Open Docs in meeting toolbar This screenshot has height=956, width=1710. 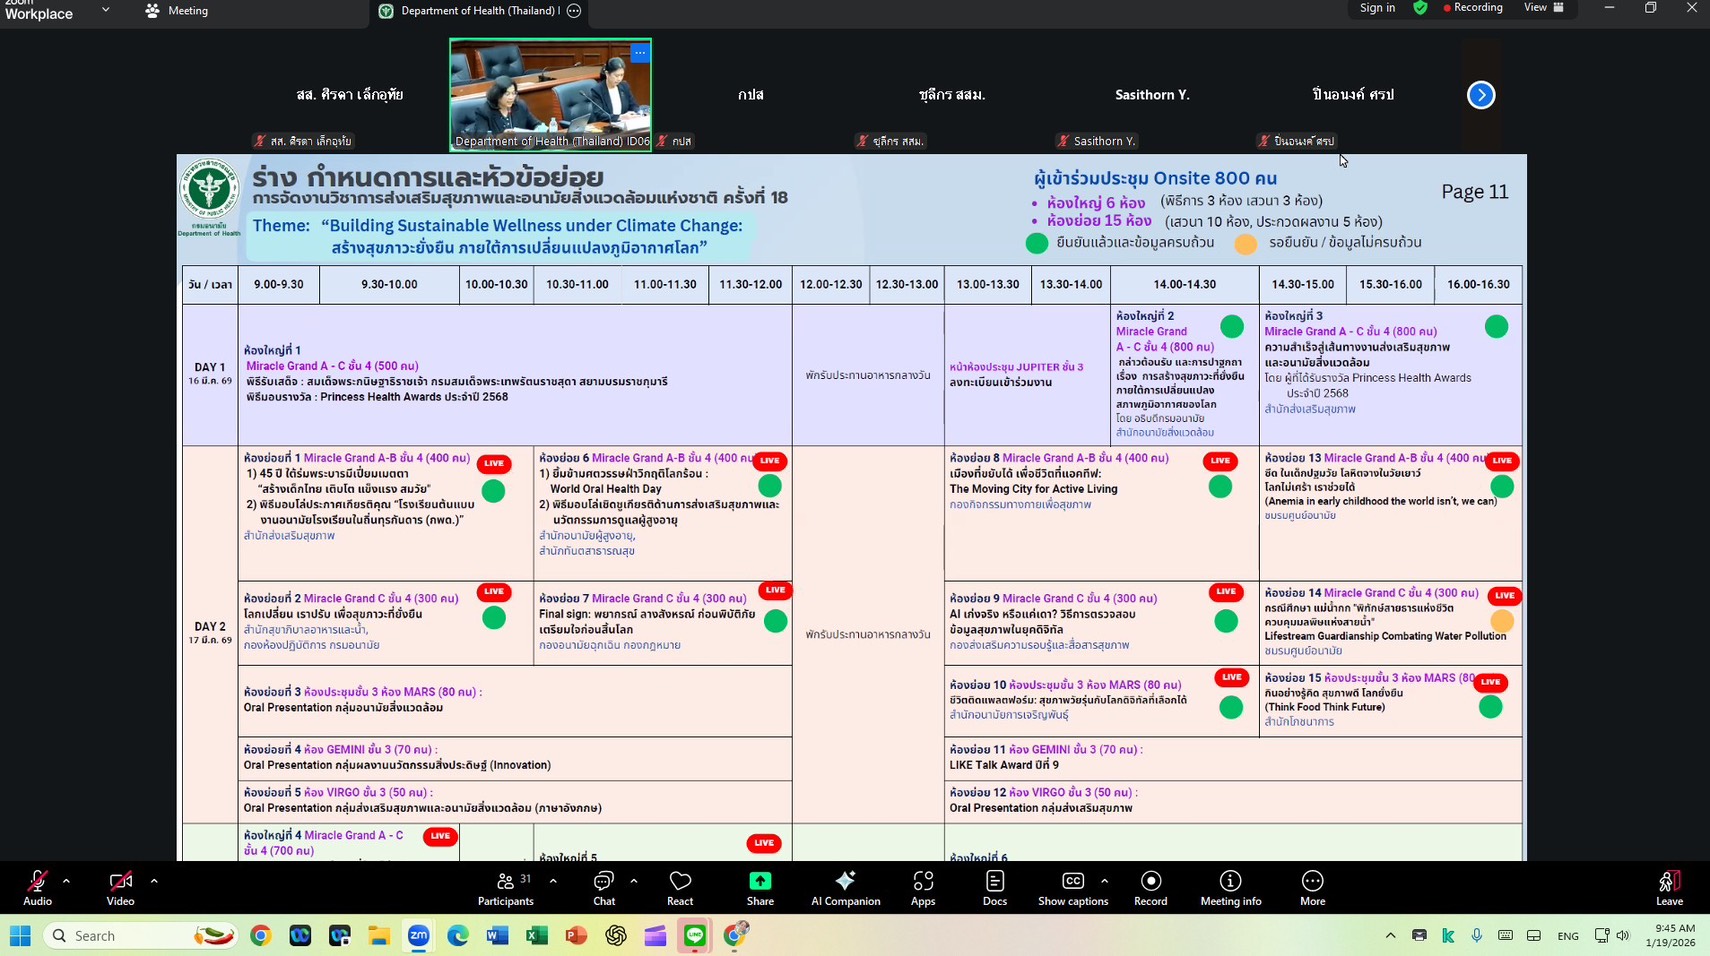tap(995, 886)
